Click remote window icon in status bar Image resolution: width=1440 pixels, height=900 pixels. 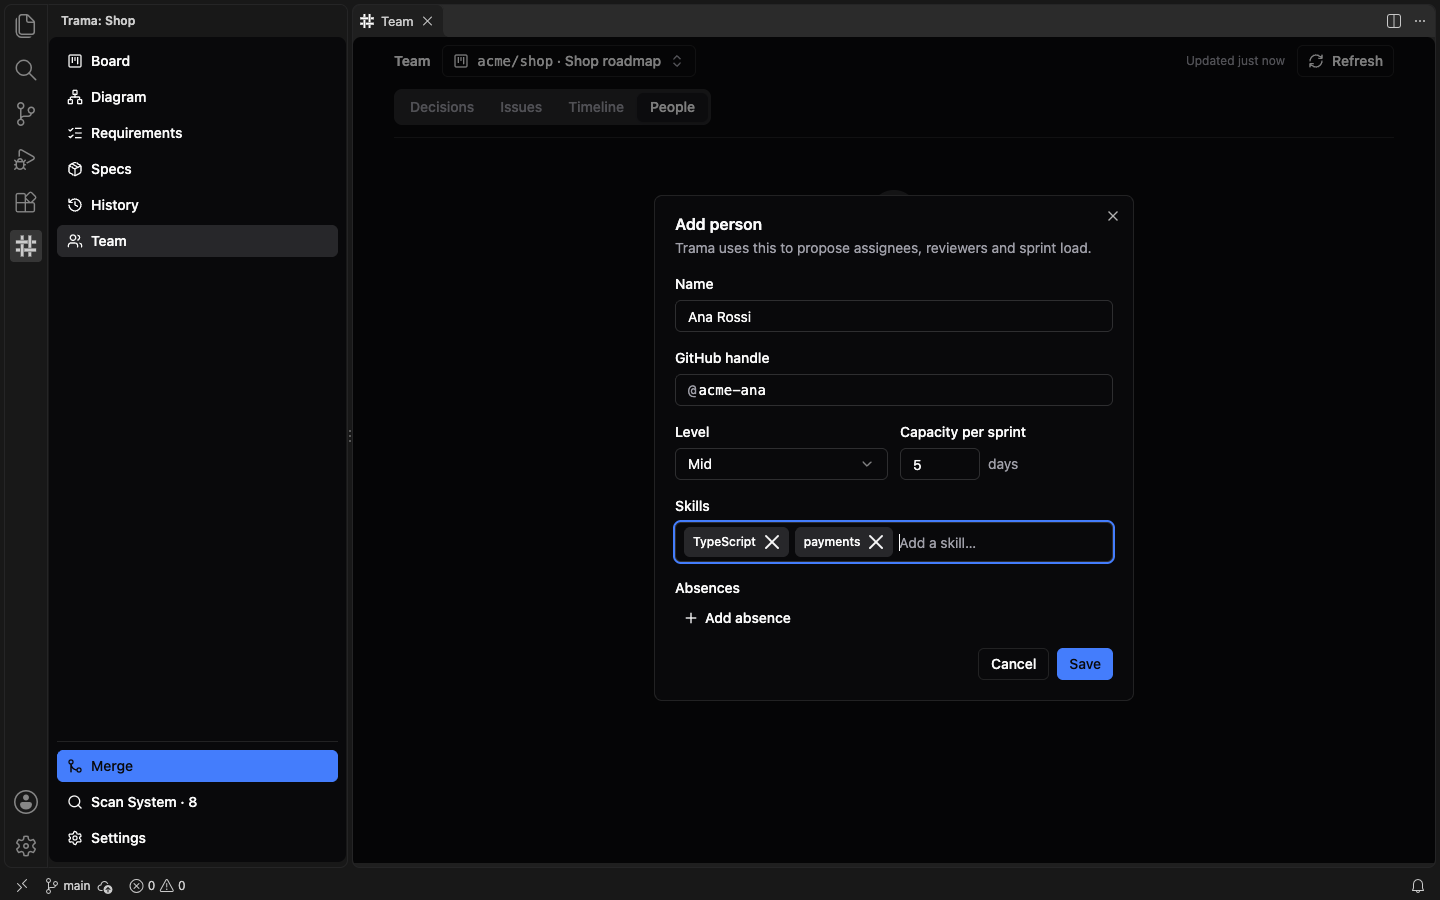(22, 886)
